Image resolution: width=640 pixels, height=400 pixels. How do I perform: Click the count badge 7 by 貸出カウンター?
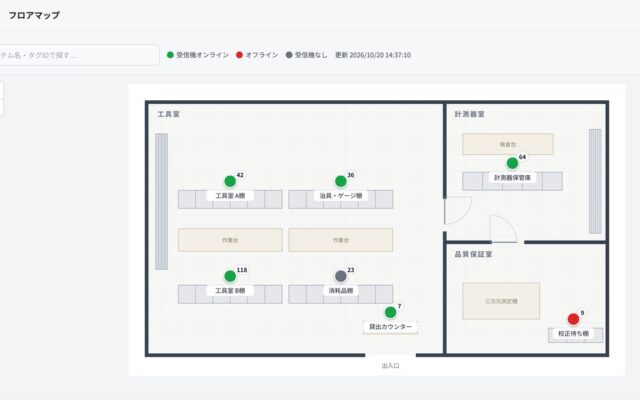point(400,306)
